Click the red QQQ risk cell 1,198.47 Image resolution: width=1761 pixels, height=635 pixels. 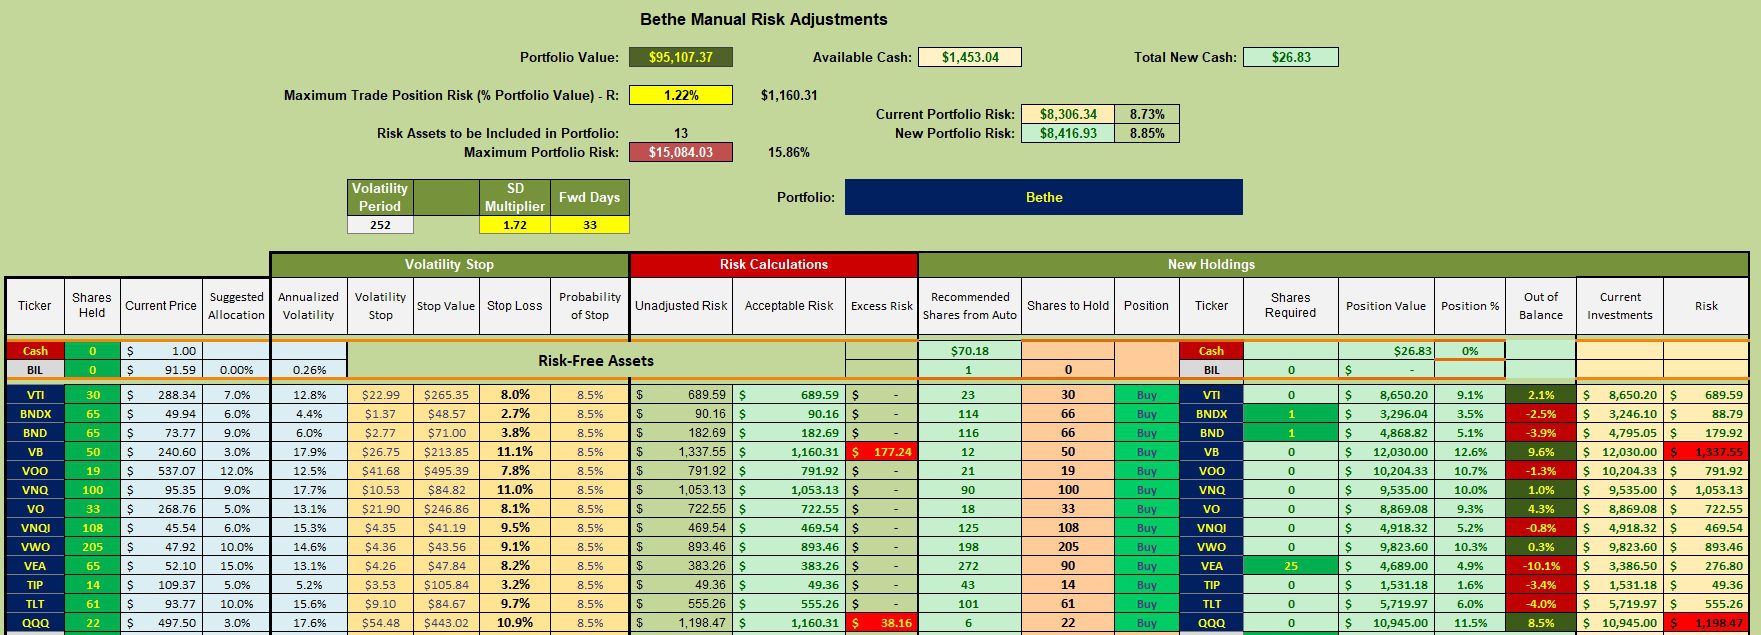pyautogui.click(x=1706, y=623)
